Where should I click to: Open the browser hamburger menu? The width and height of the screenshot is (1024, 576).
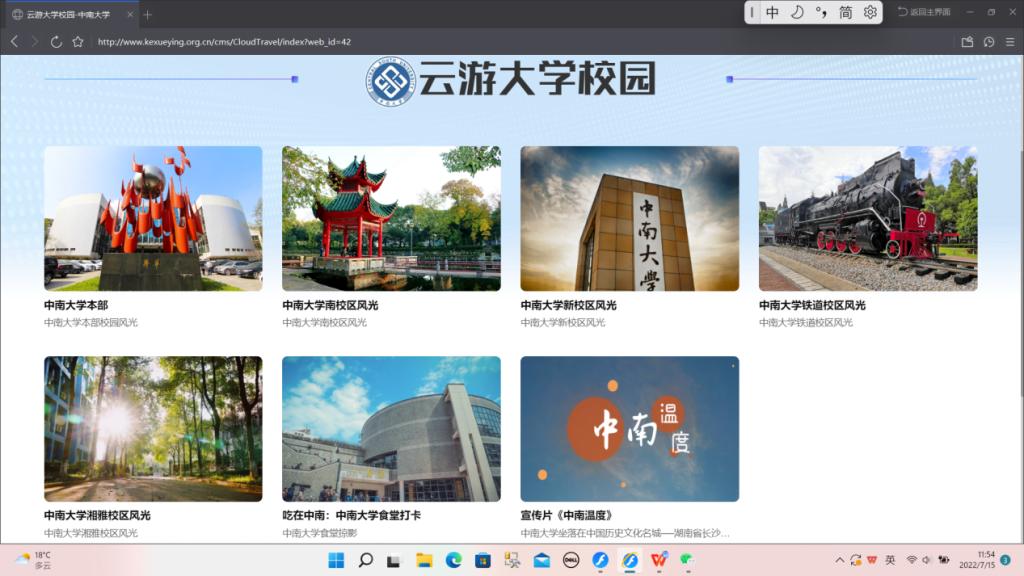click(1010, 42)
